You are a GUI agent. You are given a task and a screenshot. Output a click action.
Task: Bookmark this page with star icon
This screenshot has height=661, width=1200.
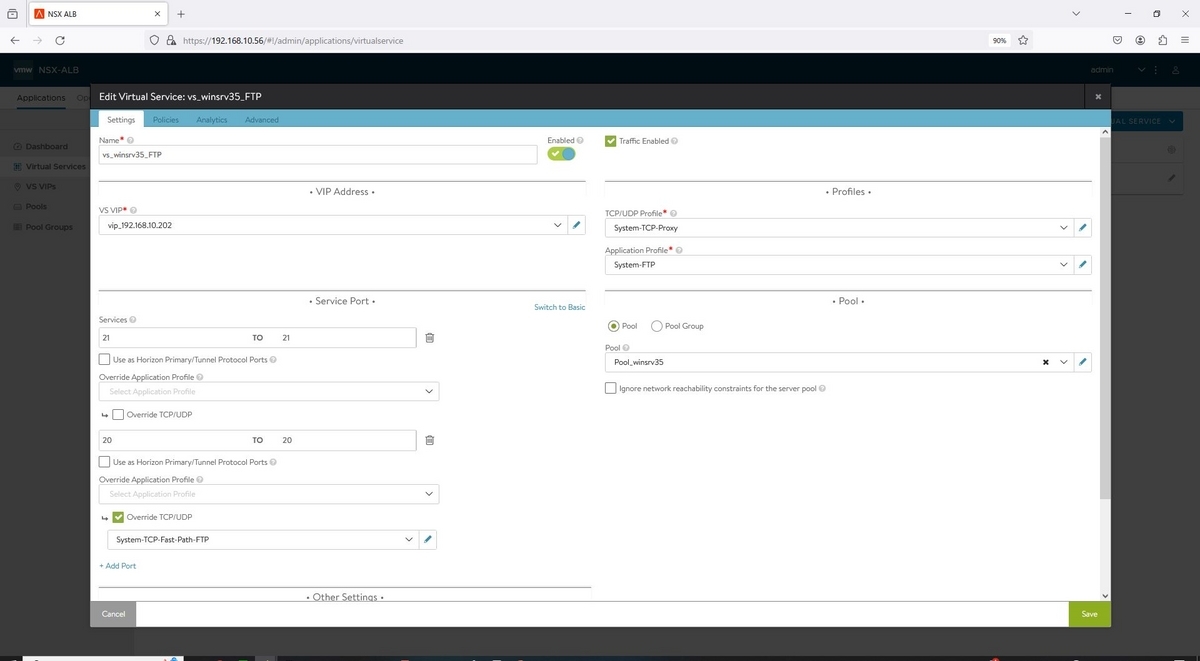tap(1023, 41)
